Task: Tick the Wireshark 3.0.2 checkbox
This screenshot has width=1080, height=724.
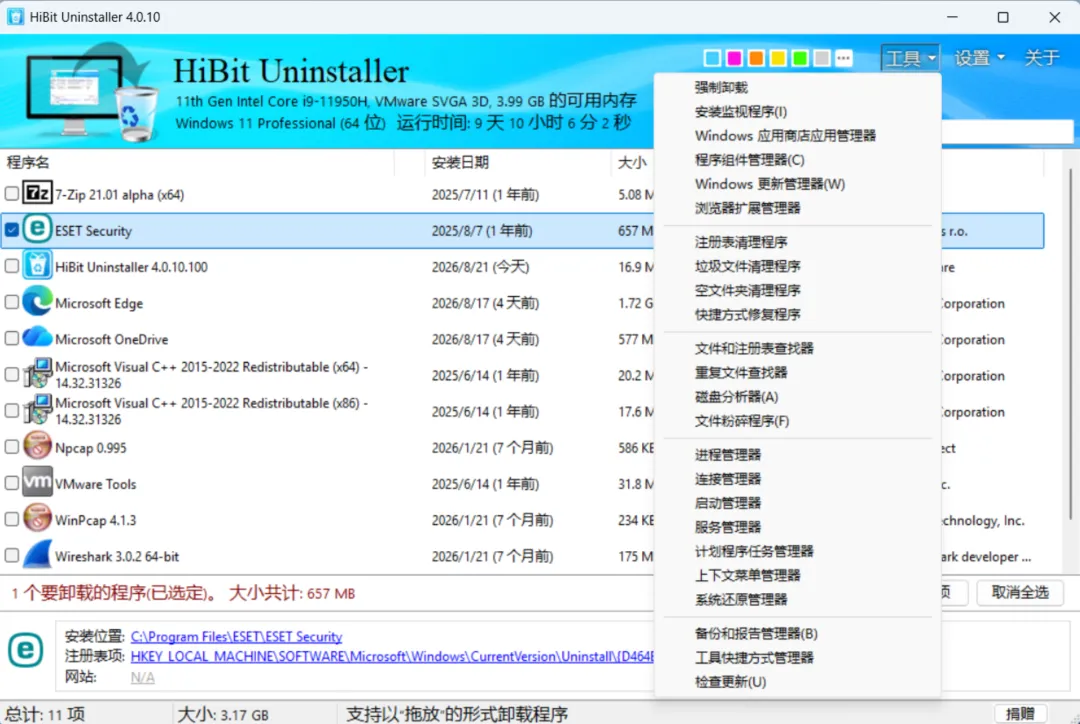Action: [12, 555]
